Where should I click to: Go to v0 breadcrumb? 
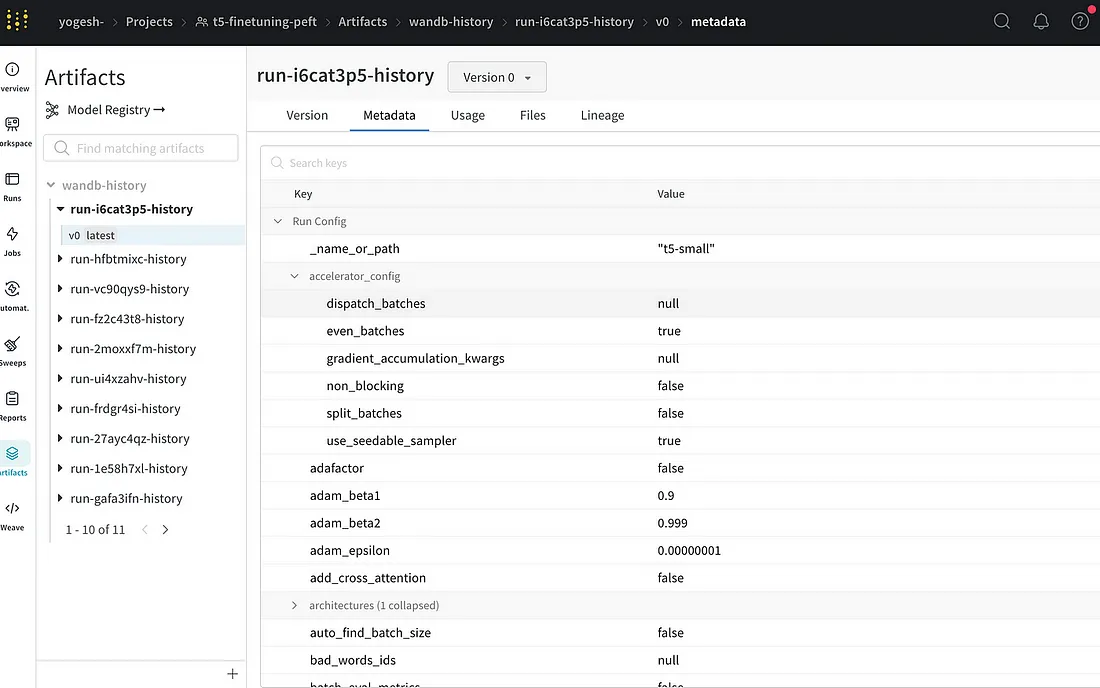662,22
